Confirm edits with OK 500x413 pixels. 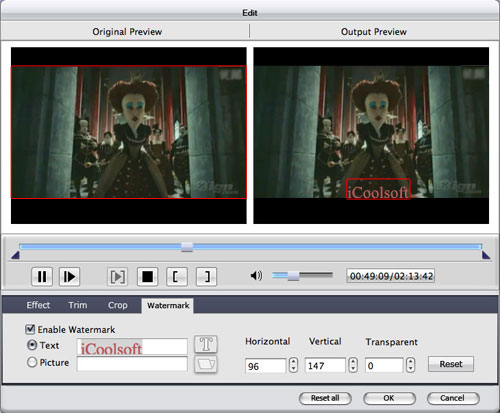(389, 398)
